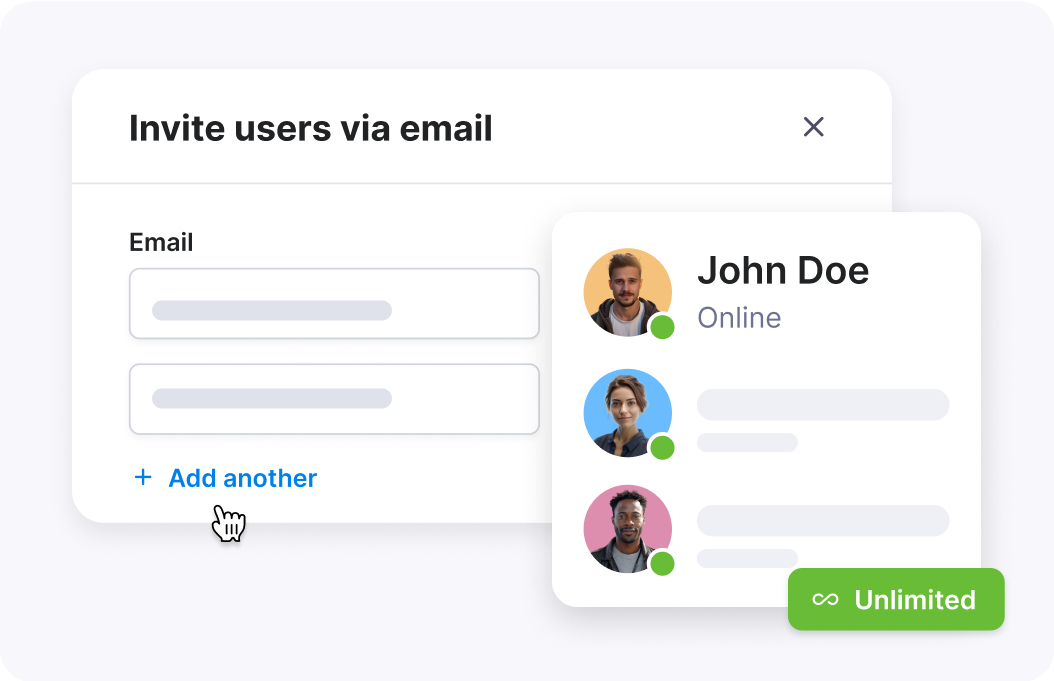The width and height of the screenshot is (1054, 681).
Task: Click John Doe's green online status dot
Action: click(x=662, y=327)
